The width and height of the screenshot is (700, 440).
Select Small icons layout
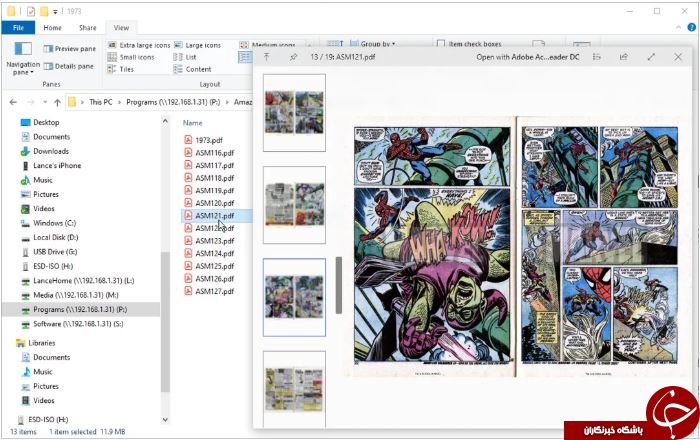pos(131,57)
